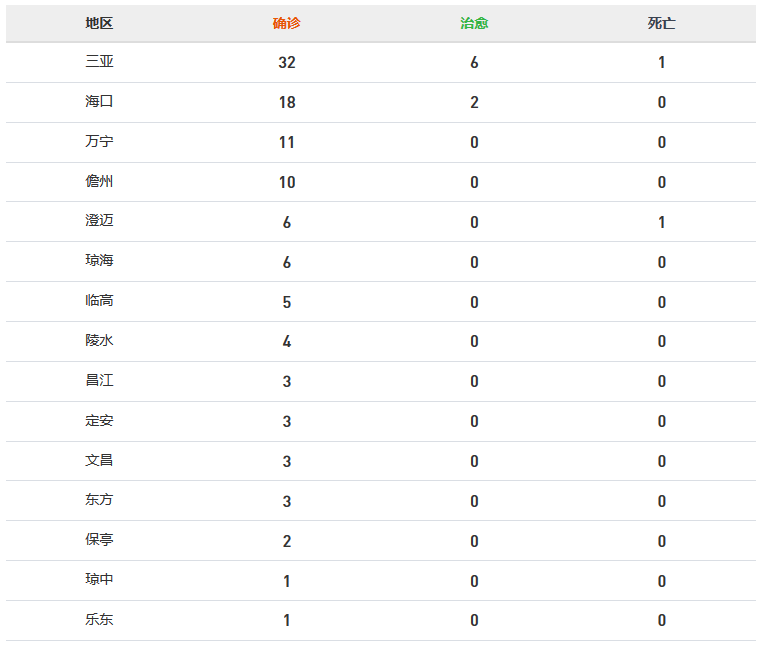This screenshot has height=645, width=768.
Task: Select the 琼中 region name
Action: (x=99, y=580)
